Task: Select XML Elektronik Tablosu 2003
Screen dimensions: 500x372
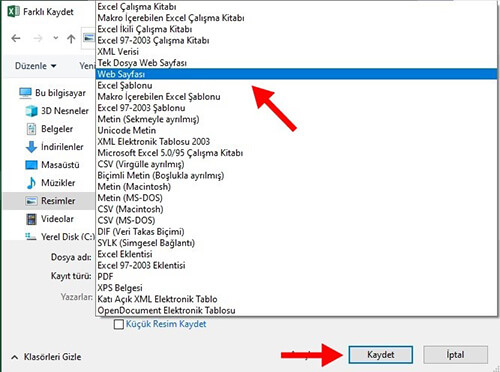Action: [297, 142]
